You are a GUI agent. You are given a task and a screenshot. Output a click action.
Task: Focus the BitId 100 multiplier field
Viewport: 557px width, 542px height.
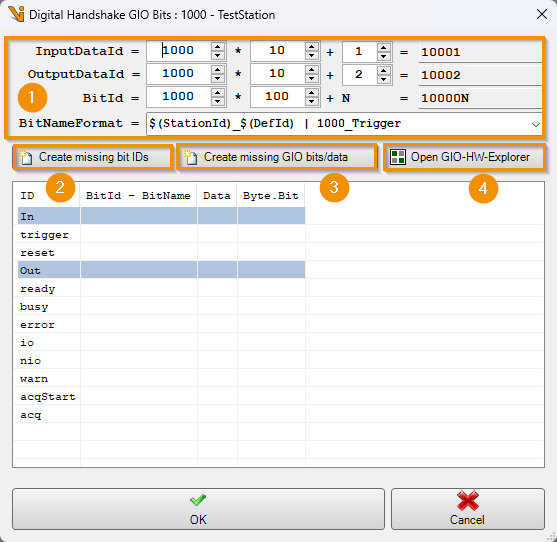point(278,97)
